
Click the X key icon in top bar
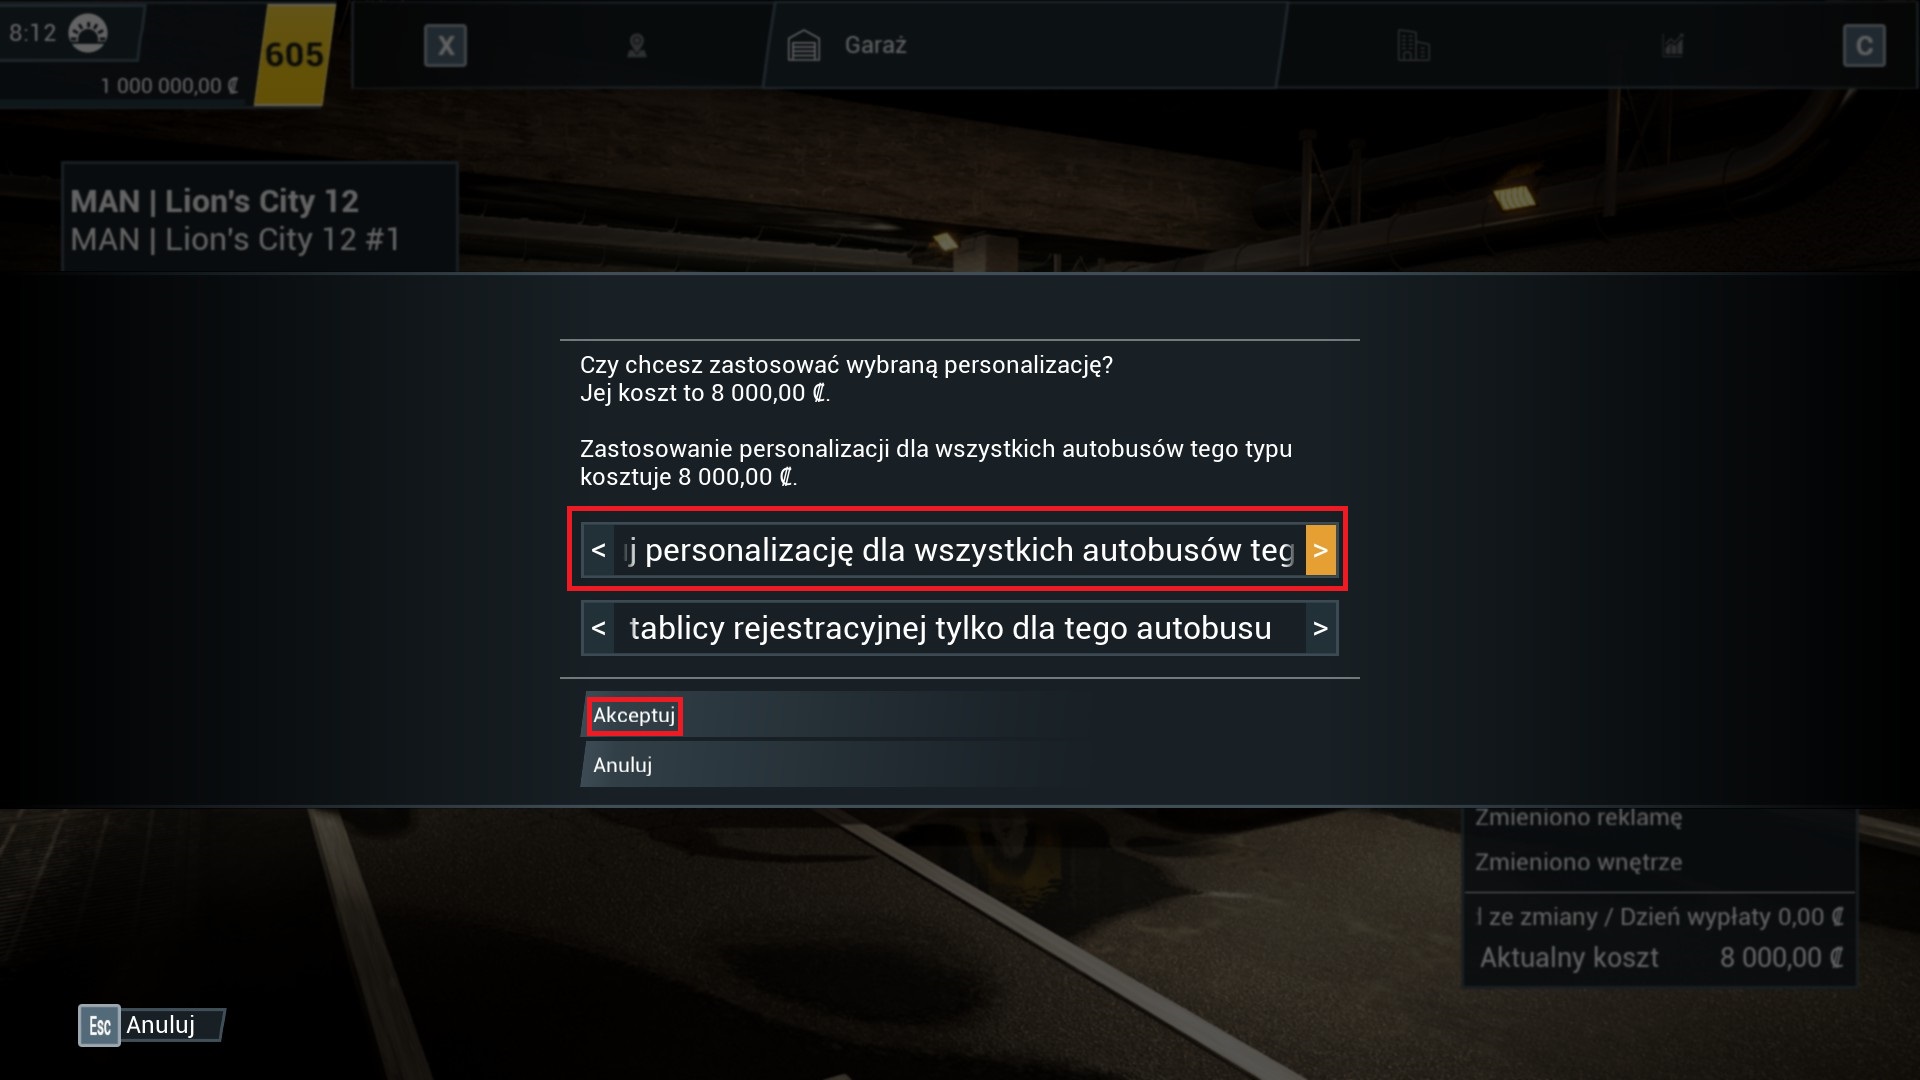pyautogui.click(x=445, y=46)
